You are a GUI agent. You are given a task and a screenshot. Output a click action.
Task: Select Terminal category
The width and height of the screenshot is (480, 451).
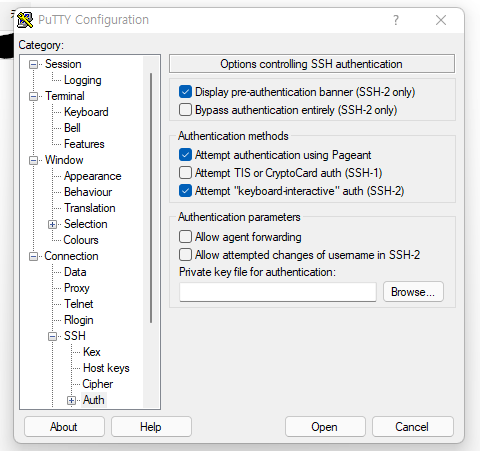pyautogui.click(x=65, y=96)
